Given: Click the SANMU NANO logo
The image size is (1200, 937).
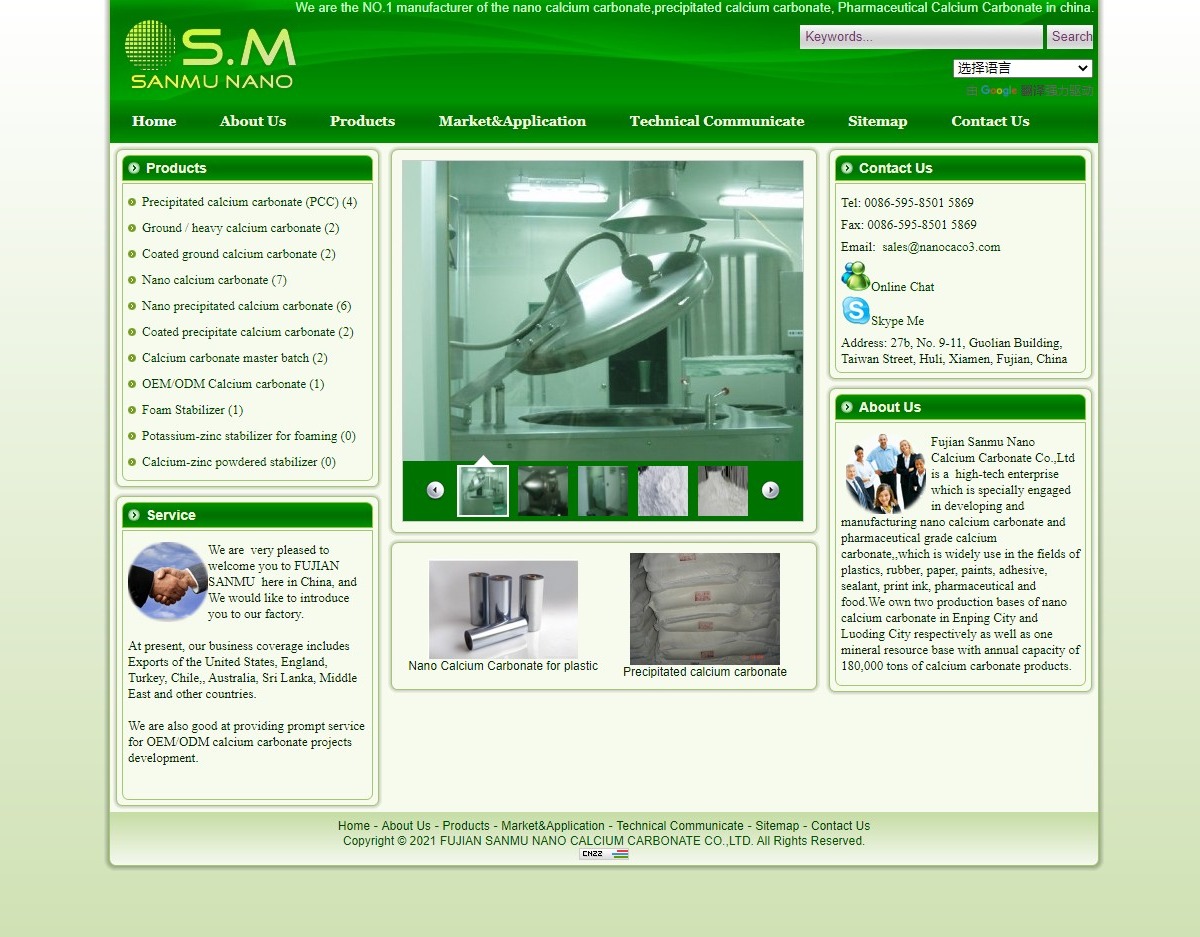Looking at the screenshot, I should [x=211, y=55].
